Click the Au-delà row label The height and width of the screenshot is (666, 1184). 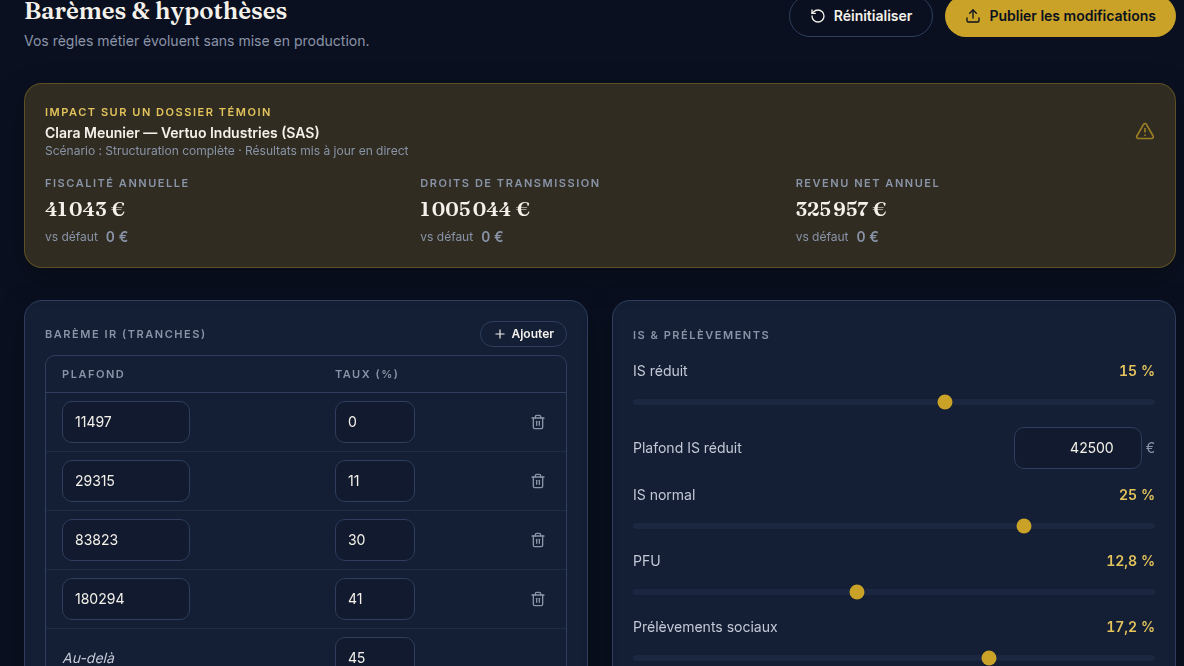coord(88,658)
